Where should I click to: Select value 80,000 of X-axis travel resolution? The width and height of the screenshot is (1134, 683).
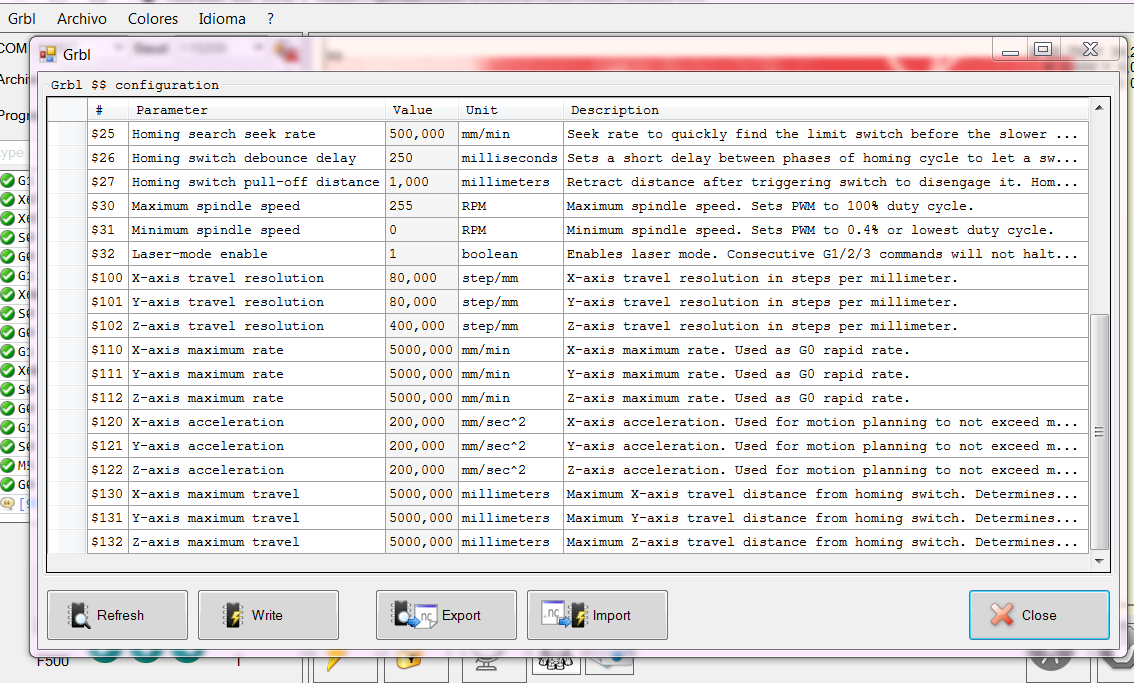pos(422,278)
